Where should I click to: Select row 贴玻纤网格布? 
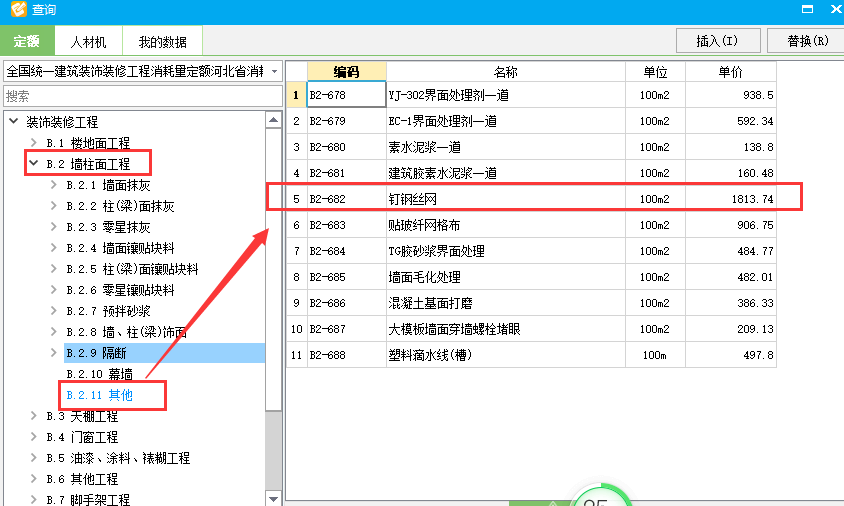coord(531,225)
